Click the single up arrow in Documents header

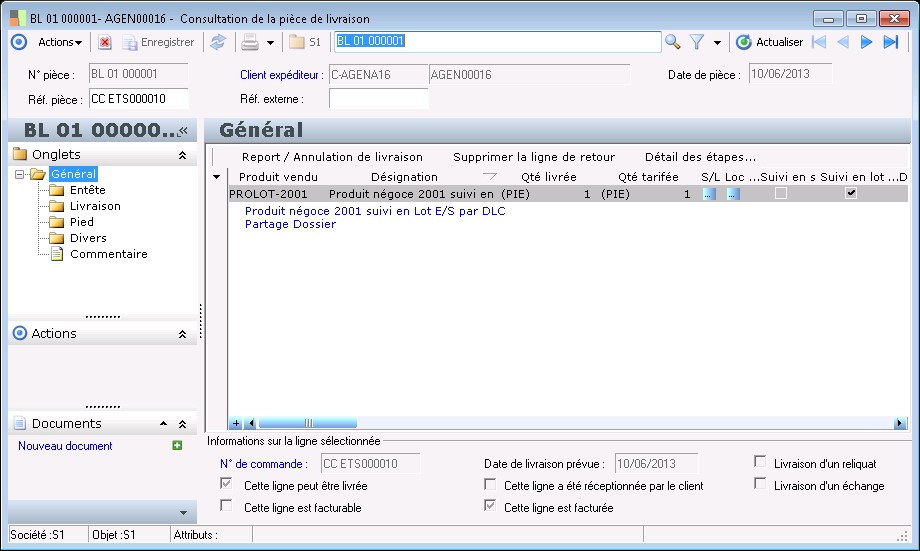click(x=164, y=424)
